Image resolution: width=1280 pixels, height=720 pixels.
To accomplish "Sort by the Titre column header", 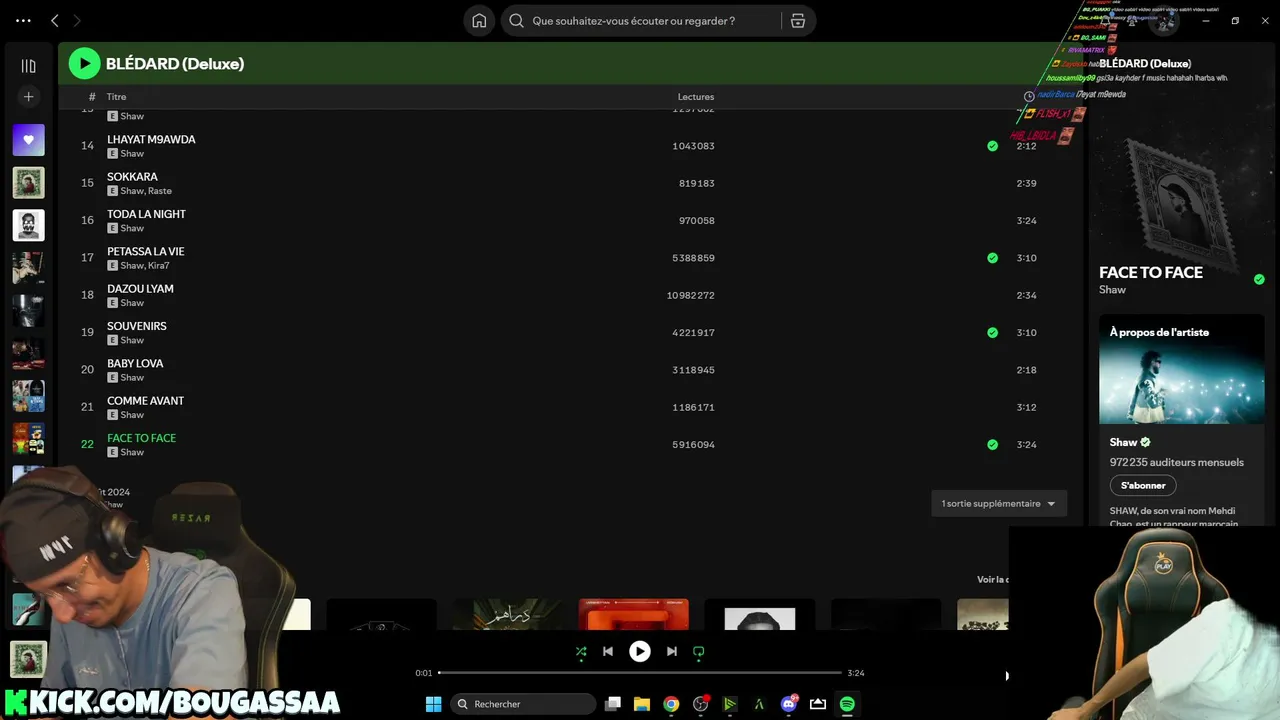I will (117, 97).
